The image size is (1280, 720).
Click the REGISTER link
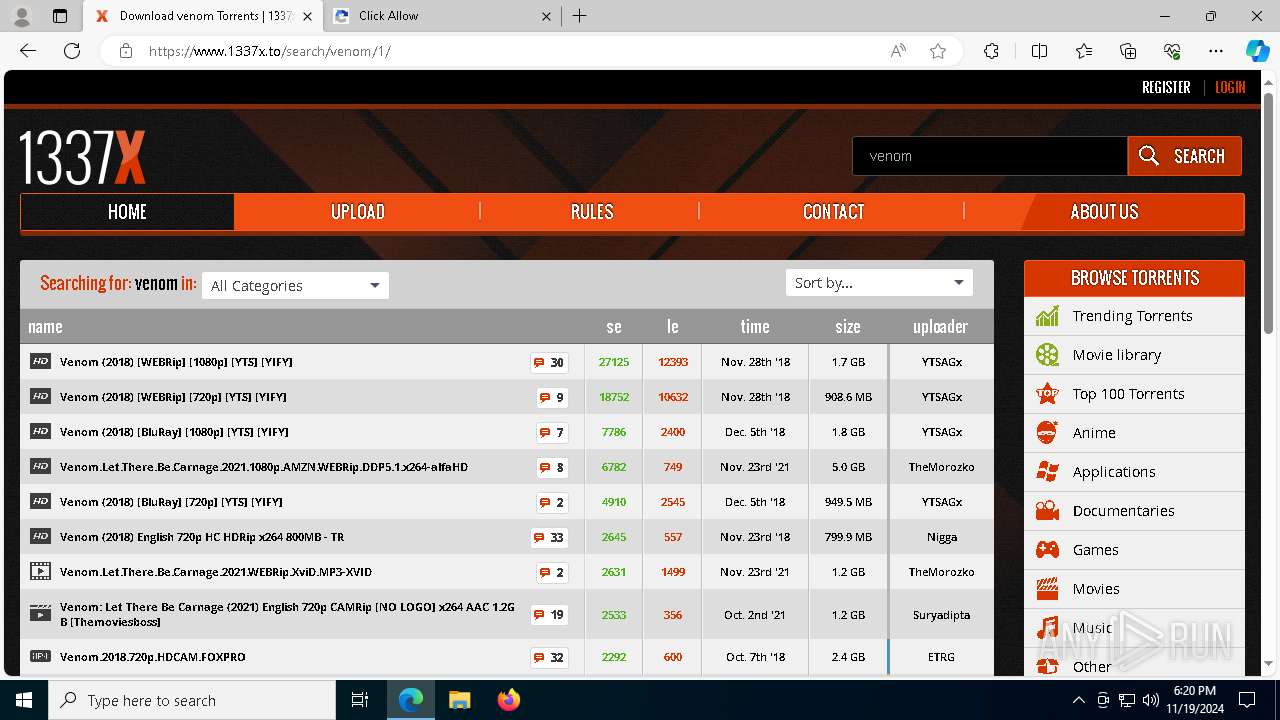1166,87
